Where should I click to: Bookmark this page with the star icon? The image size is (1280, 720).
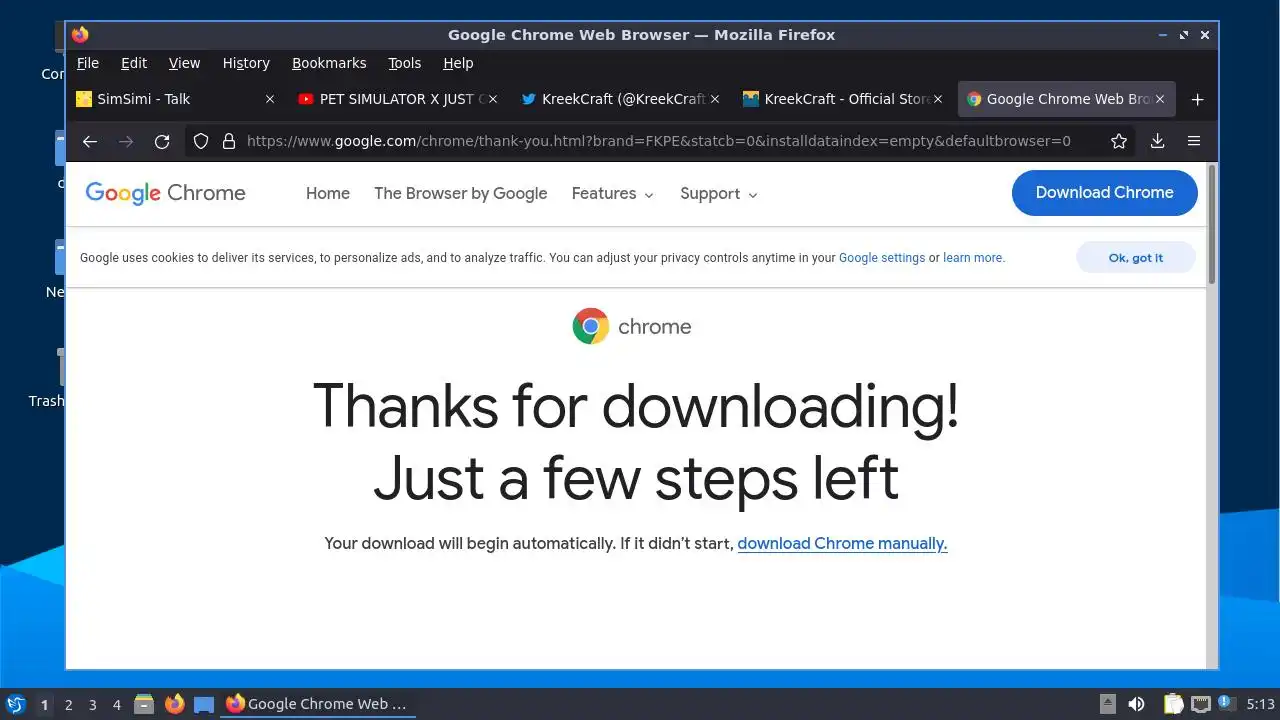(1119, 141)
